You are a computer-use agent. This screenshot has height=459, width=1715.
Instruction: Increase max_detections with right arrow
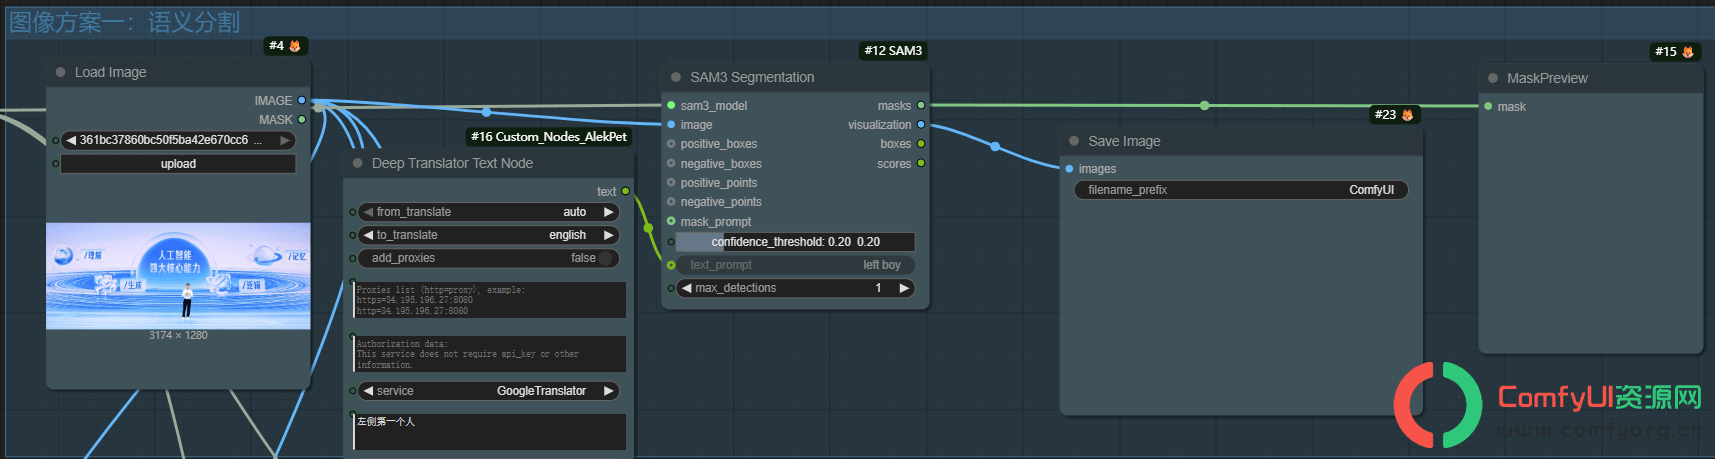[904, 288]
